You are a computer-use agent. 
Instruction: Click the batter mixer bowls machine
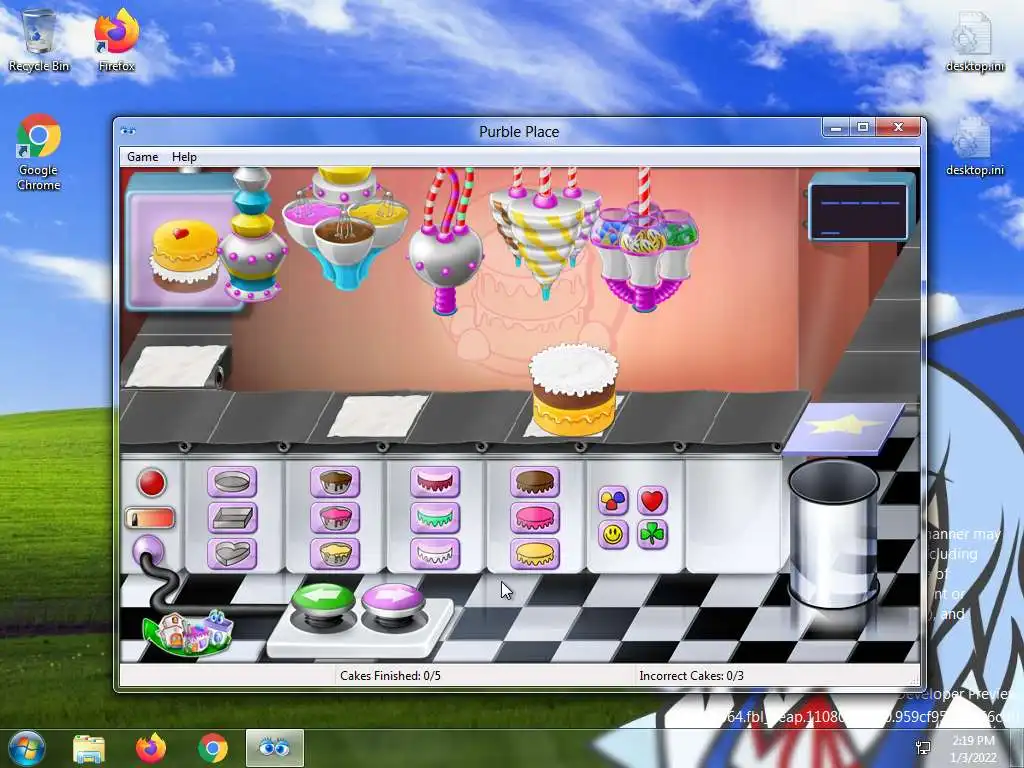coord(345,227)
